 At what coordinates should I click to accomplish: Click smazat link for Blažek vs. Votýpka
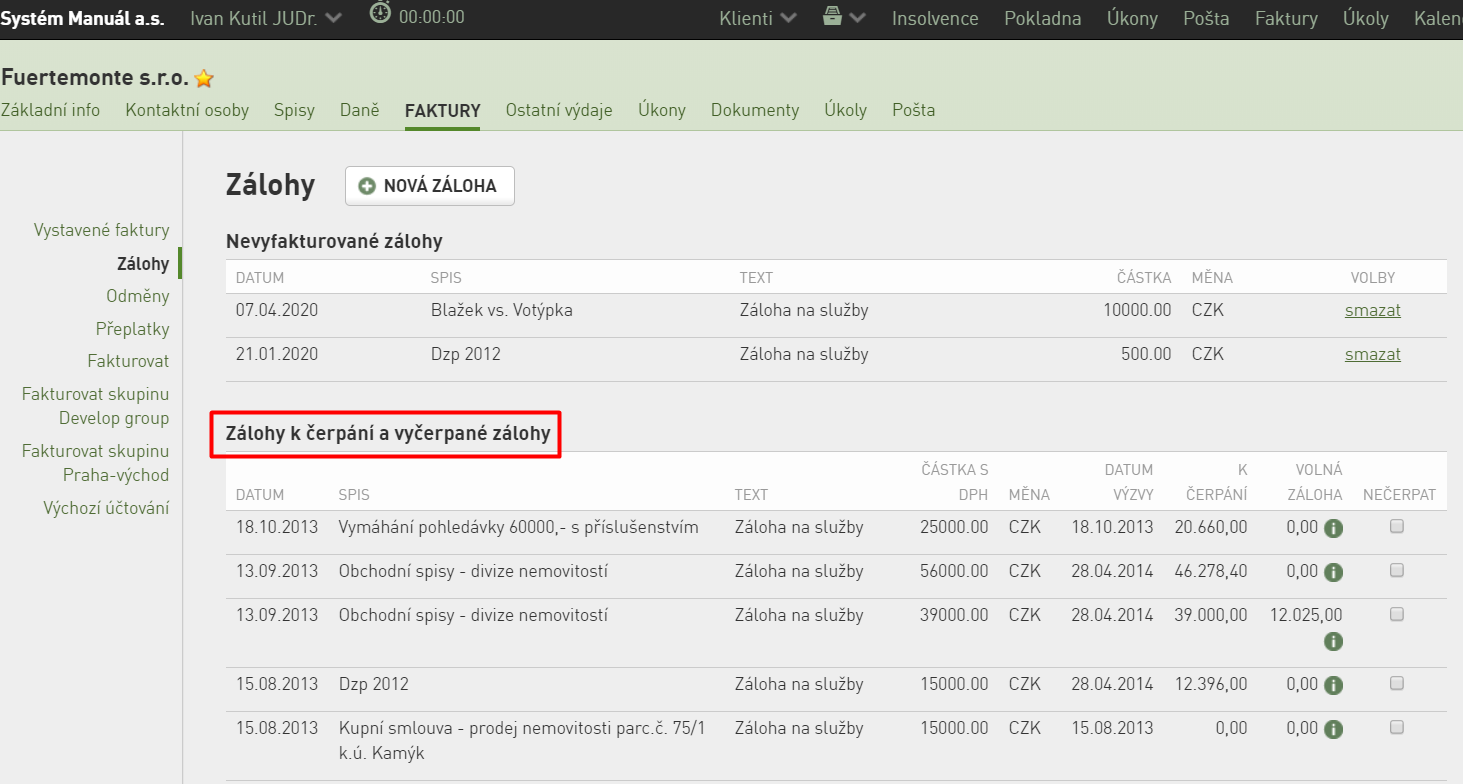point(1372,310)
